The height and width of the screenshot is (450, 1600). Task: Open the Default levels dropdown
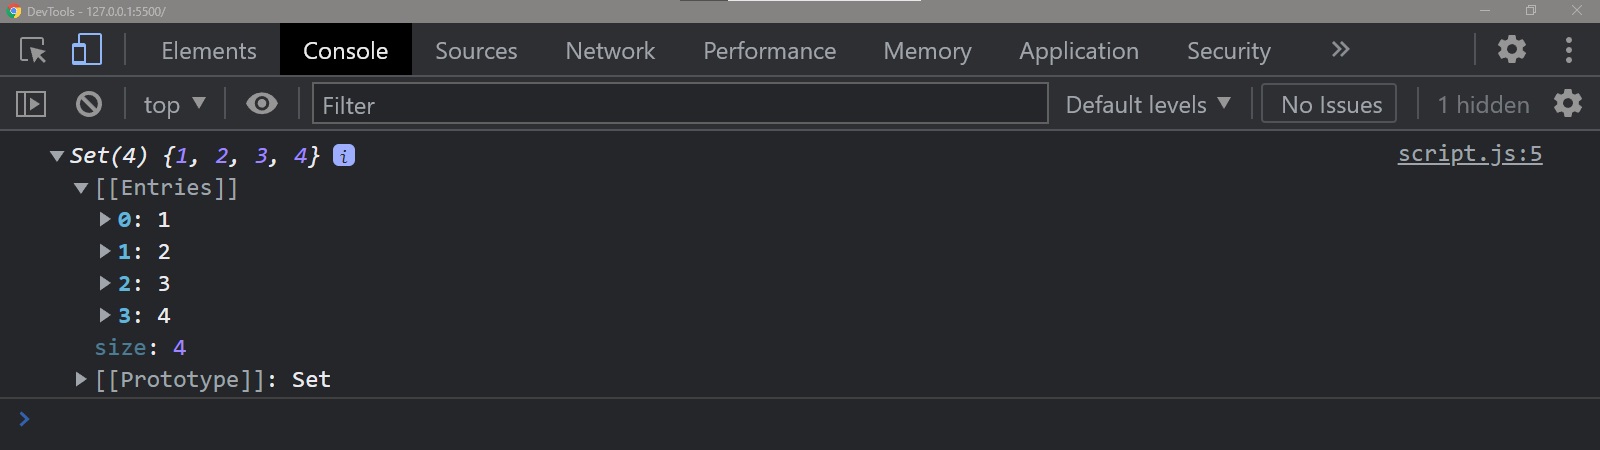click(1147, 104)
